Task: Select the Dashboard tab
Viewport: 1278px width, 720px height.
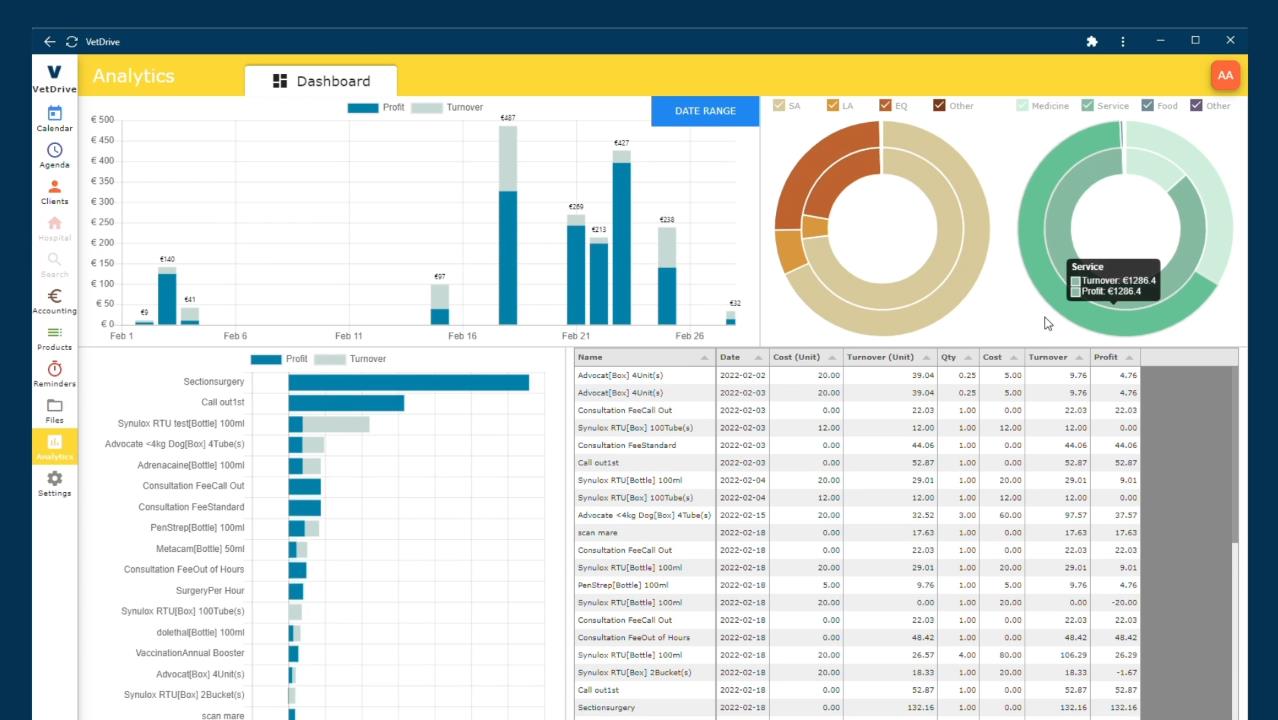Action: click(321, 81)
